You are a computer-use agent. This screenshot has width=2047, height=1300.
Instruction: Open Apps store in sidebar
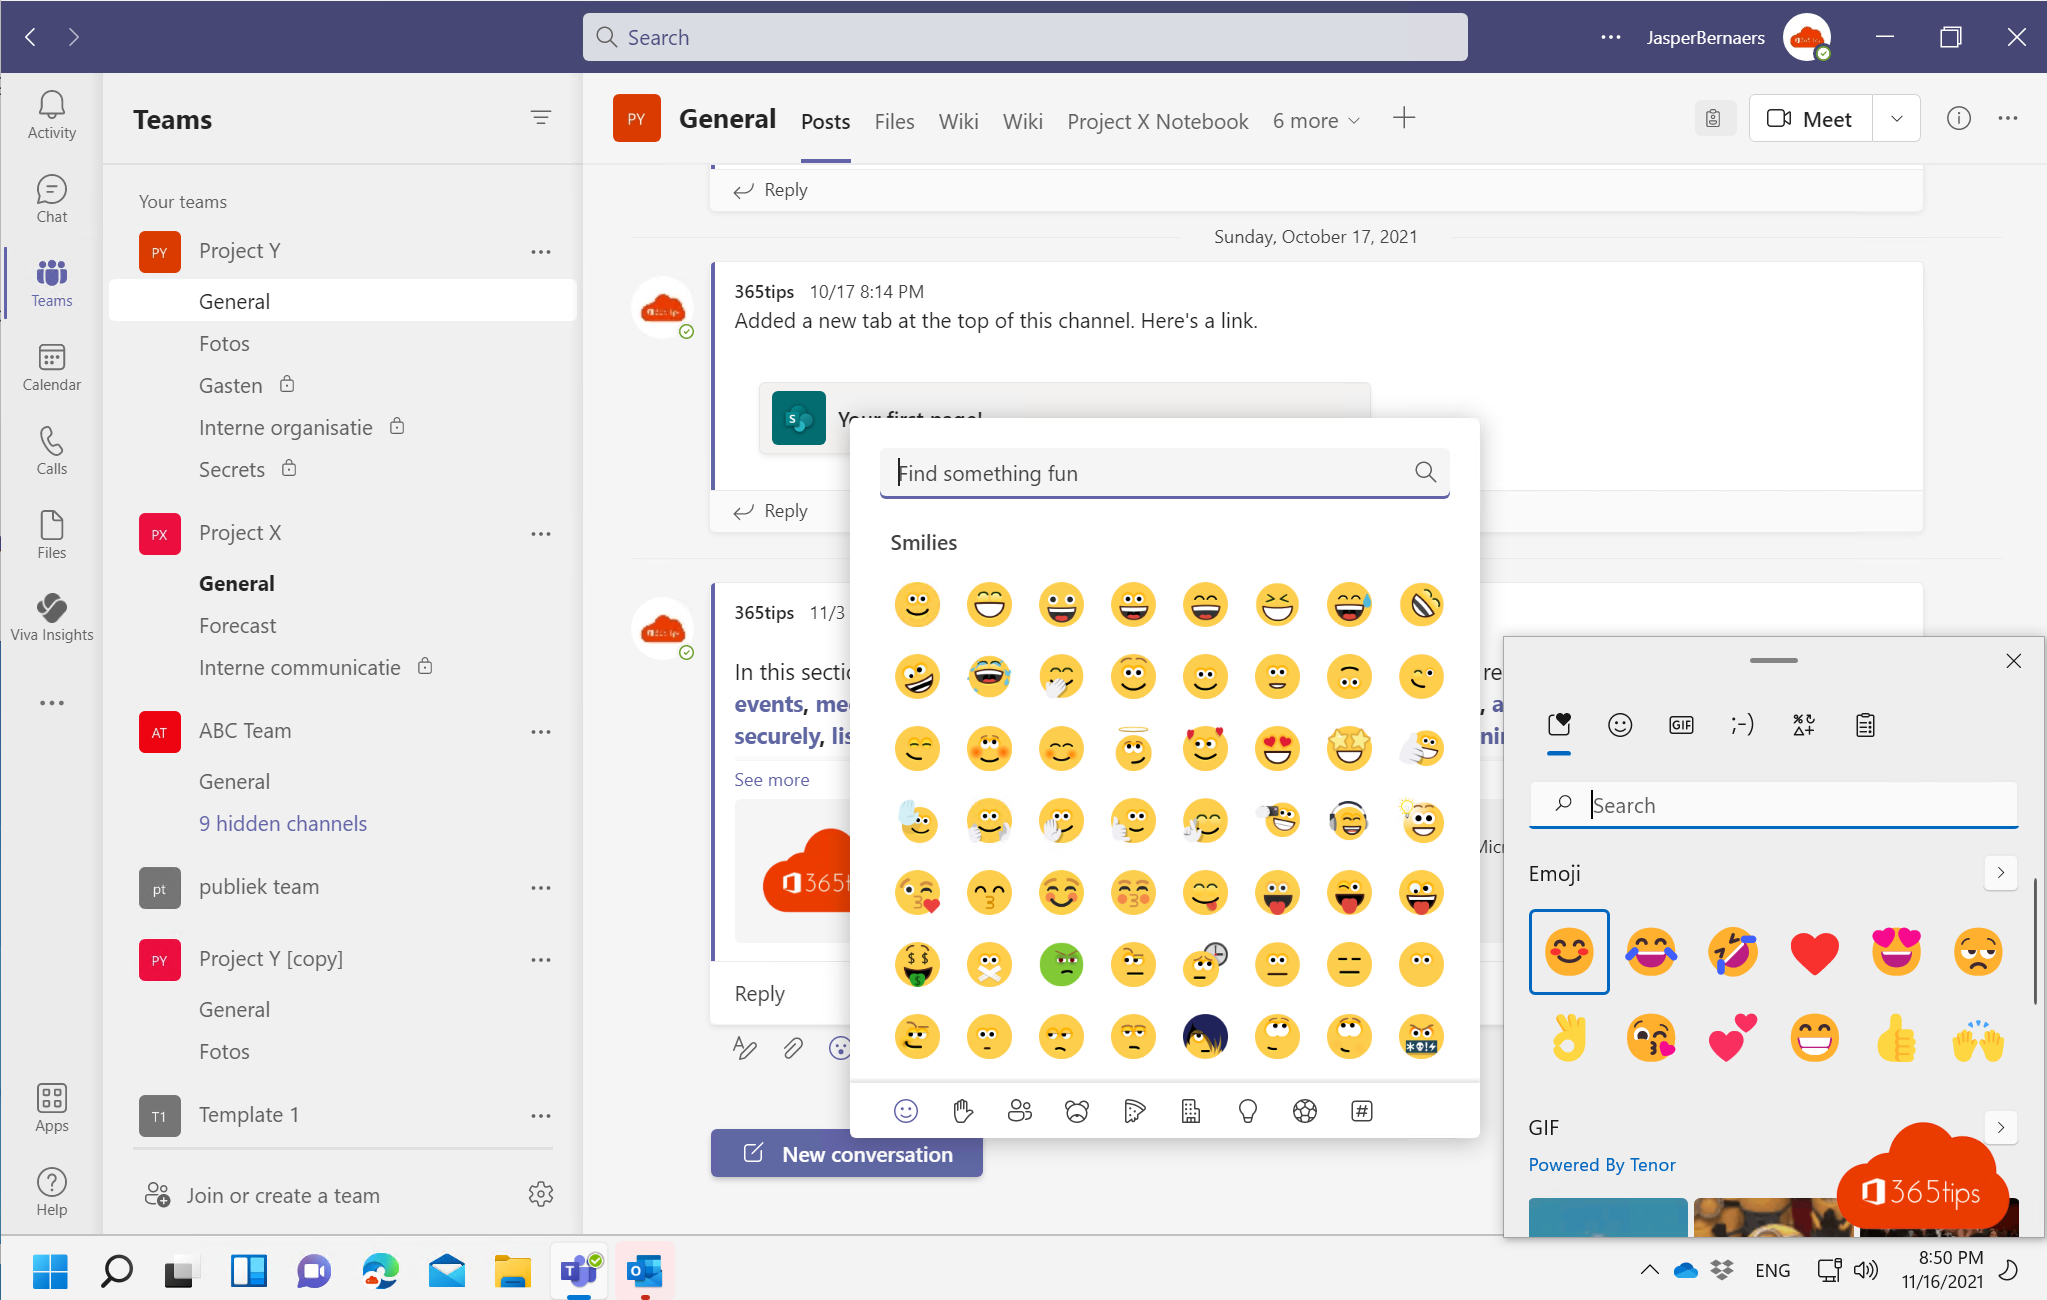pyautogui.click(x=51, y=1107)
